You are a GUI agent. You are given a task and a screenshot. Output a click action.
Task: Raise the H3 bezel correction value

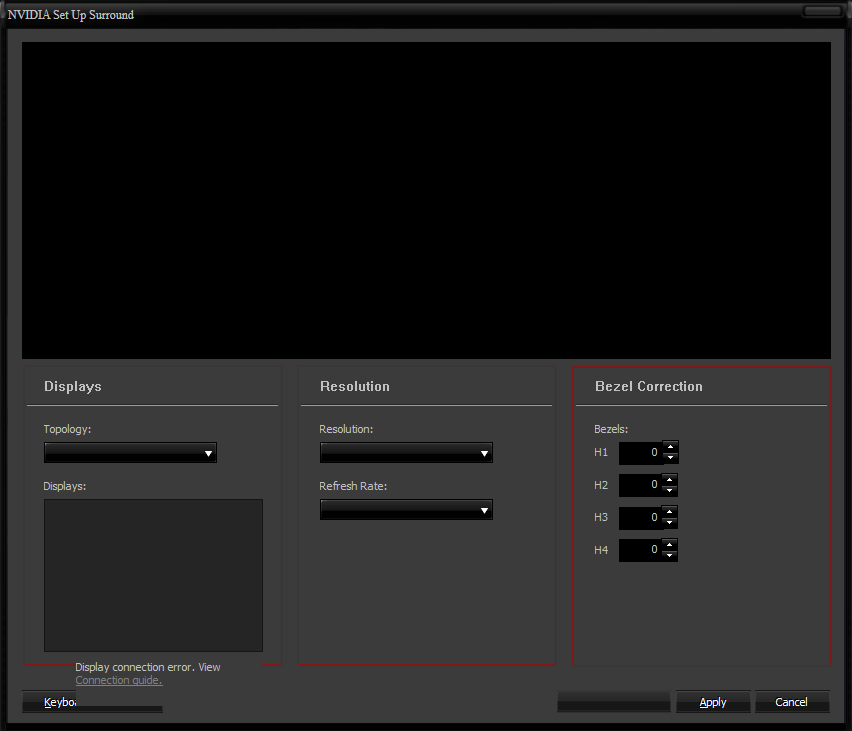[670, 511]
